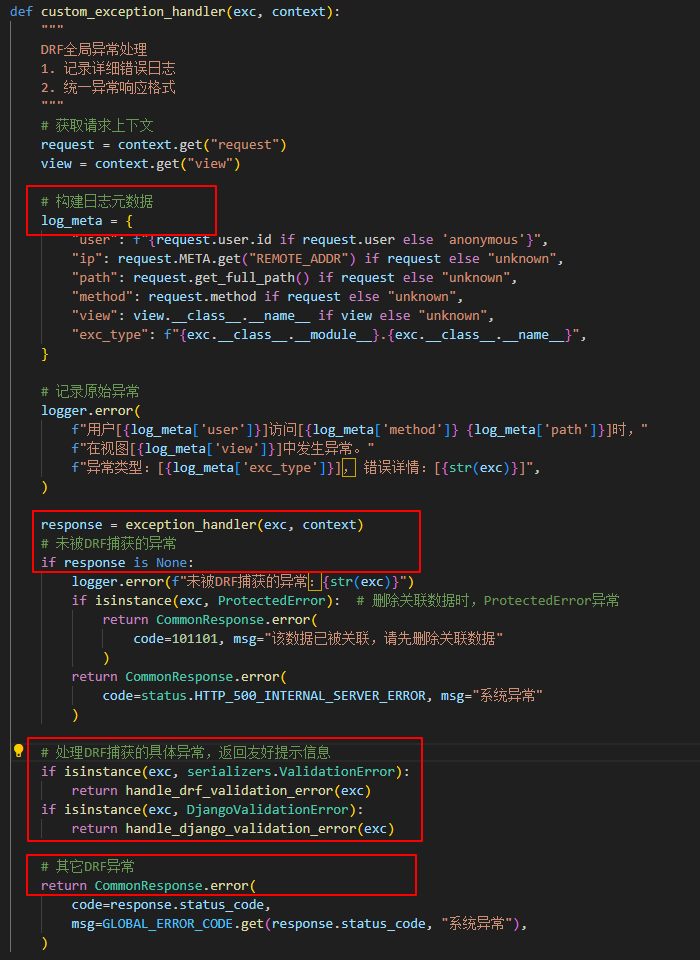The width and height of the screenshot is (700, 960).
Task: Click the comment # 记录原始异常
Action: click(x=90, y=391)
